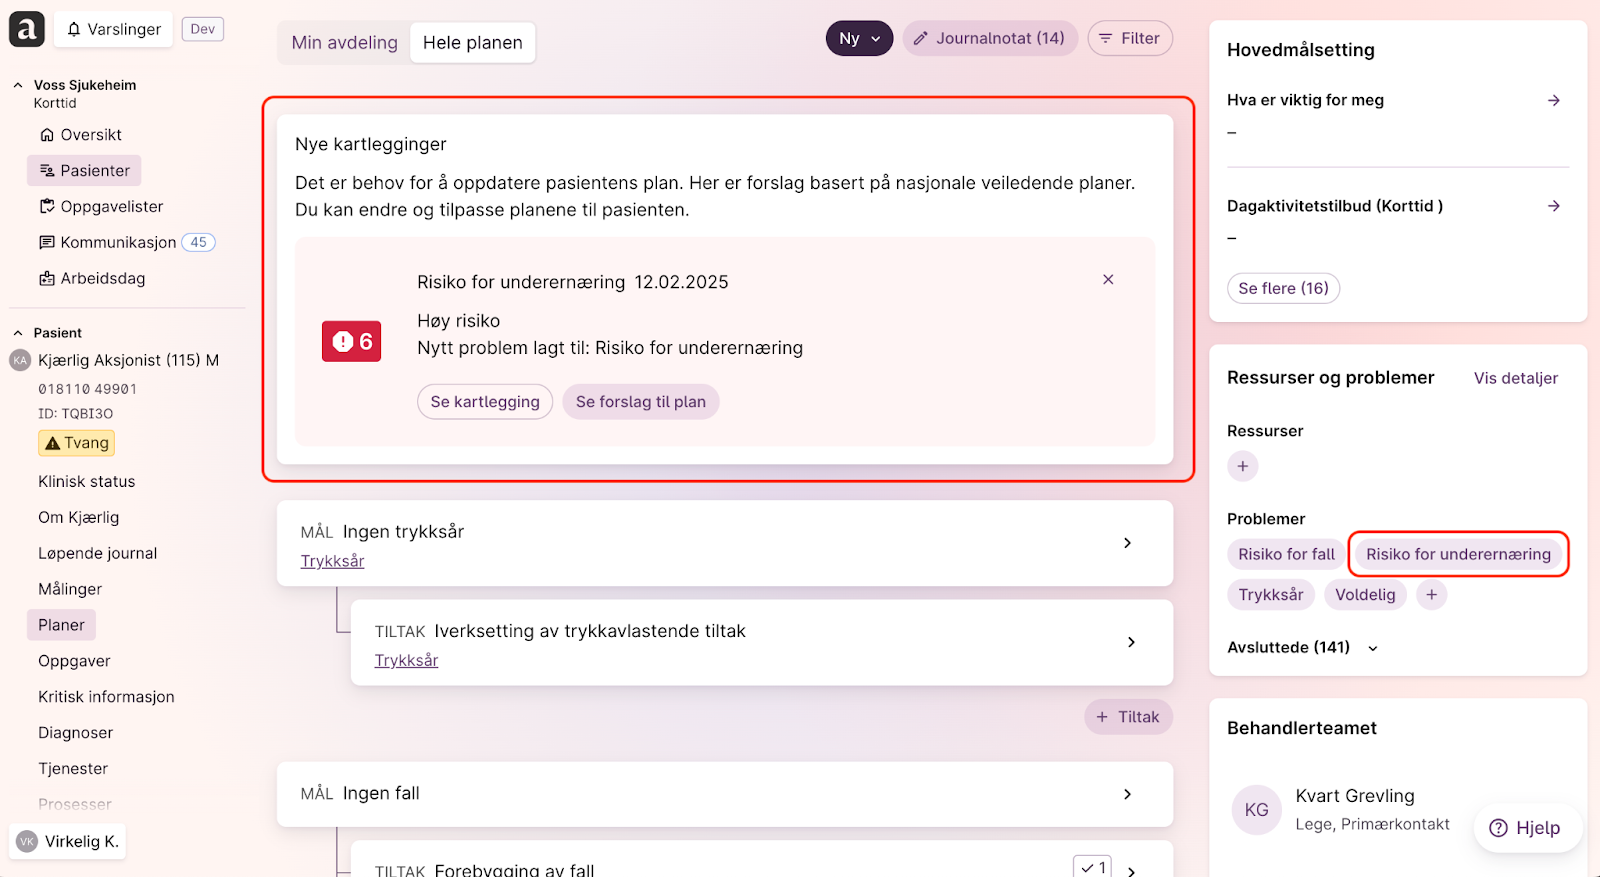Open the Ny dropdown
The image size is (1600, 877).
pos(859,39)
